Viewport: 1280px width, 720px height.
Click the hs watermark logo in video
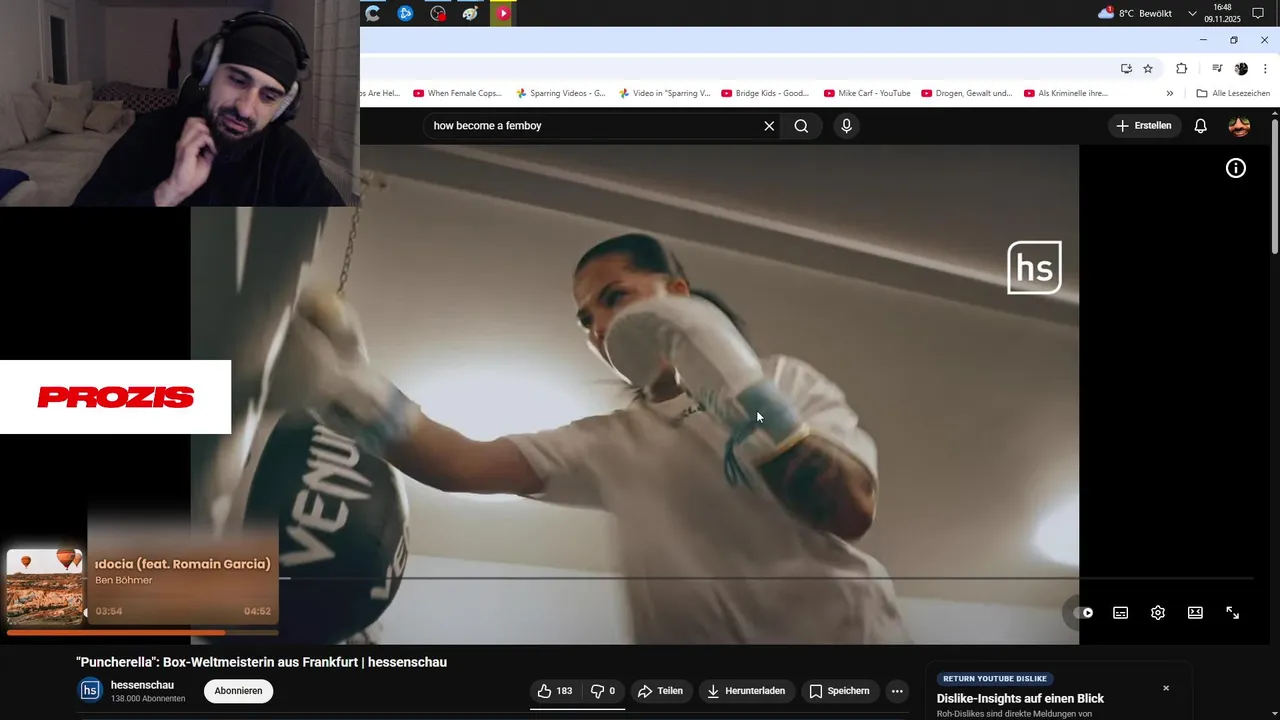pos(1034,267)
